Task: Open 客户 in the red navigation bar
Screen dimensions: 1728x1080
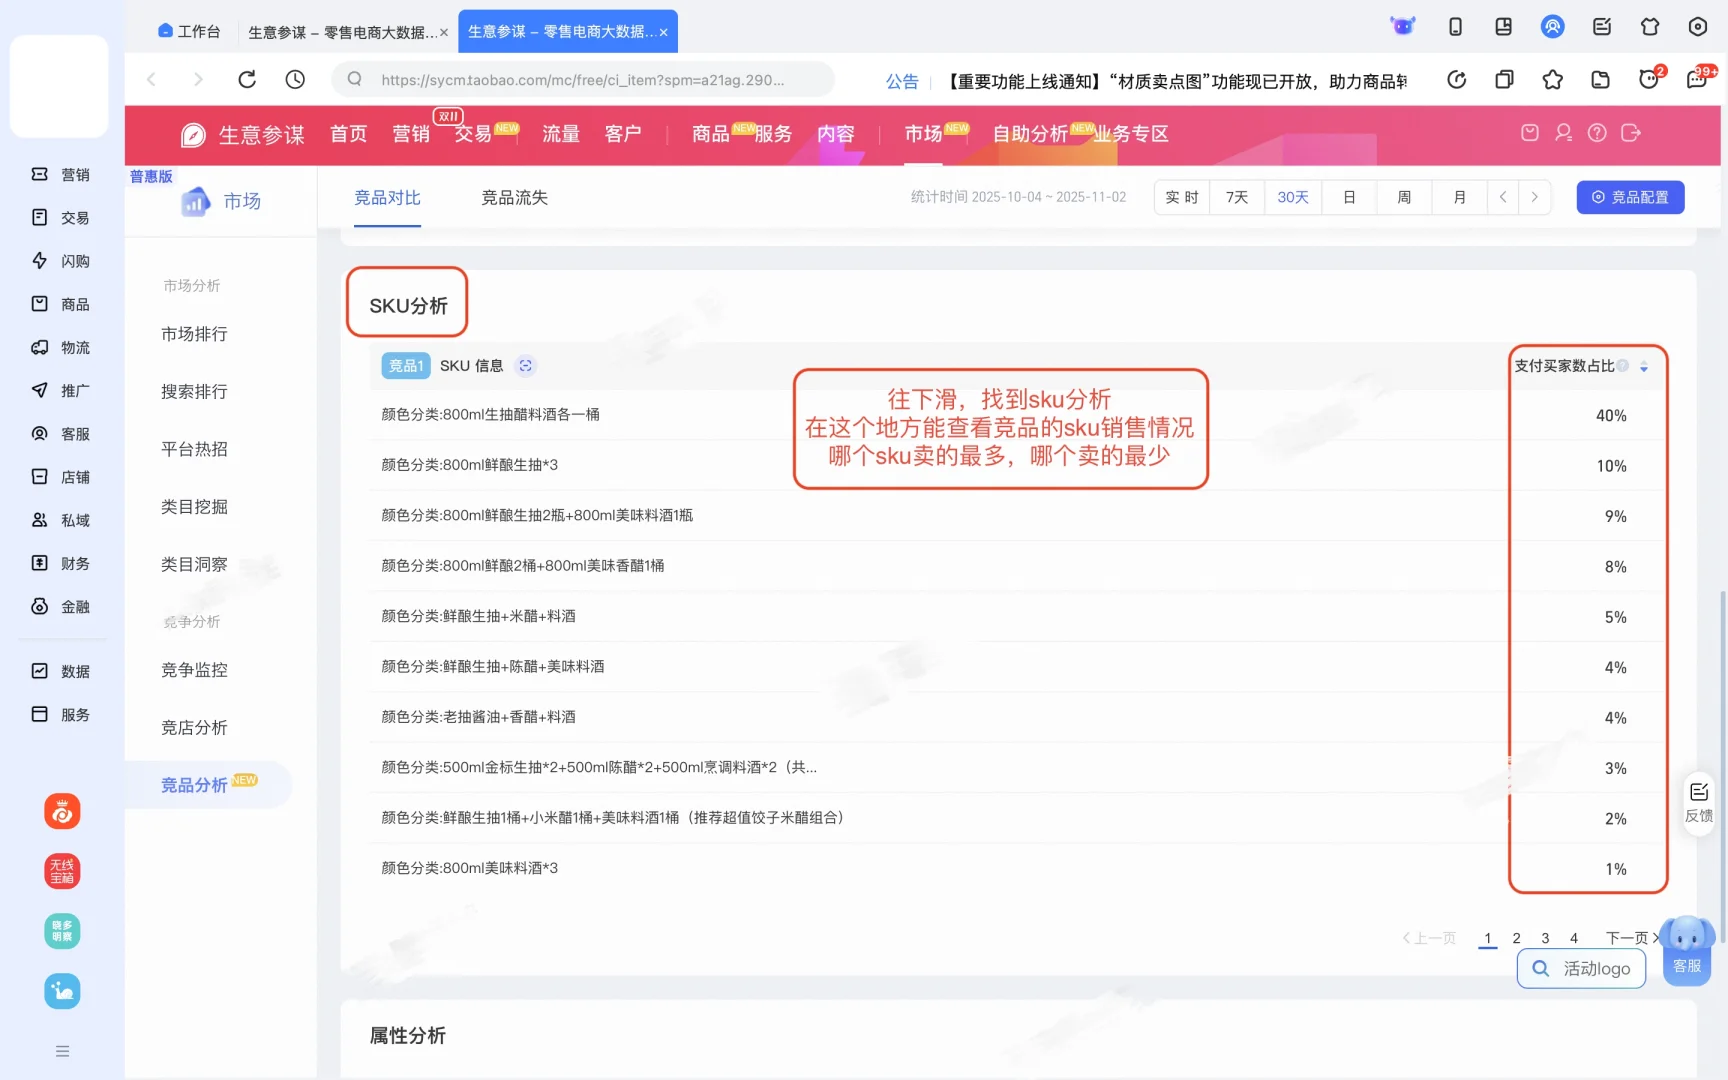Action: [623, 134]
